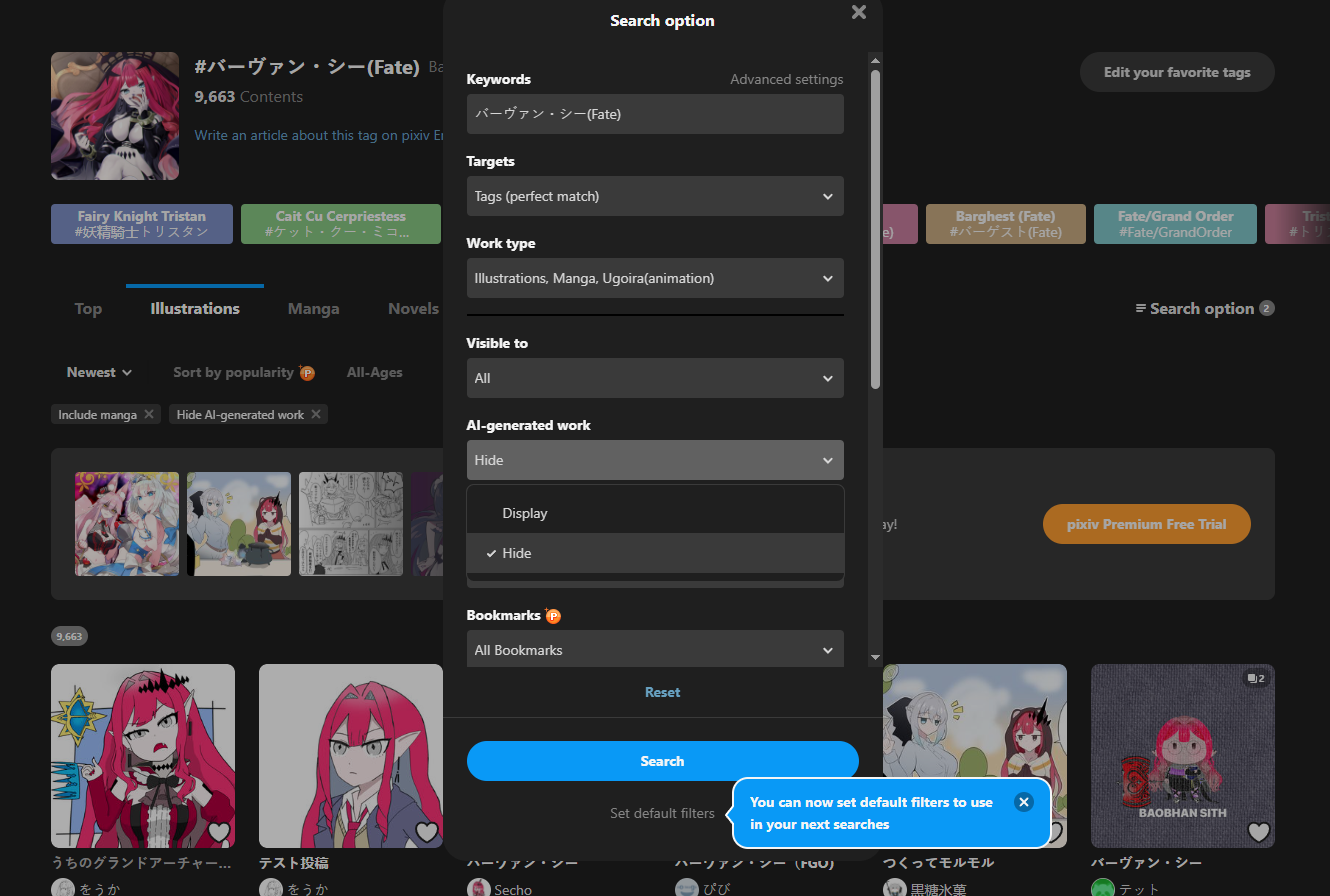
Task: Collapse the AI-generated work dropdown
Action: [655, 460]
